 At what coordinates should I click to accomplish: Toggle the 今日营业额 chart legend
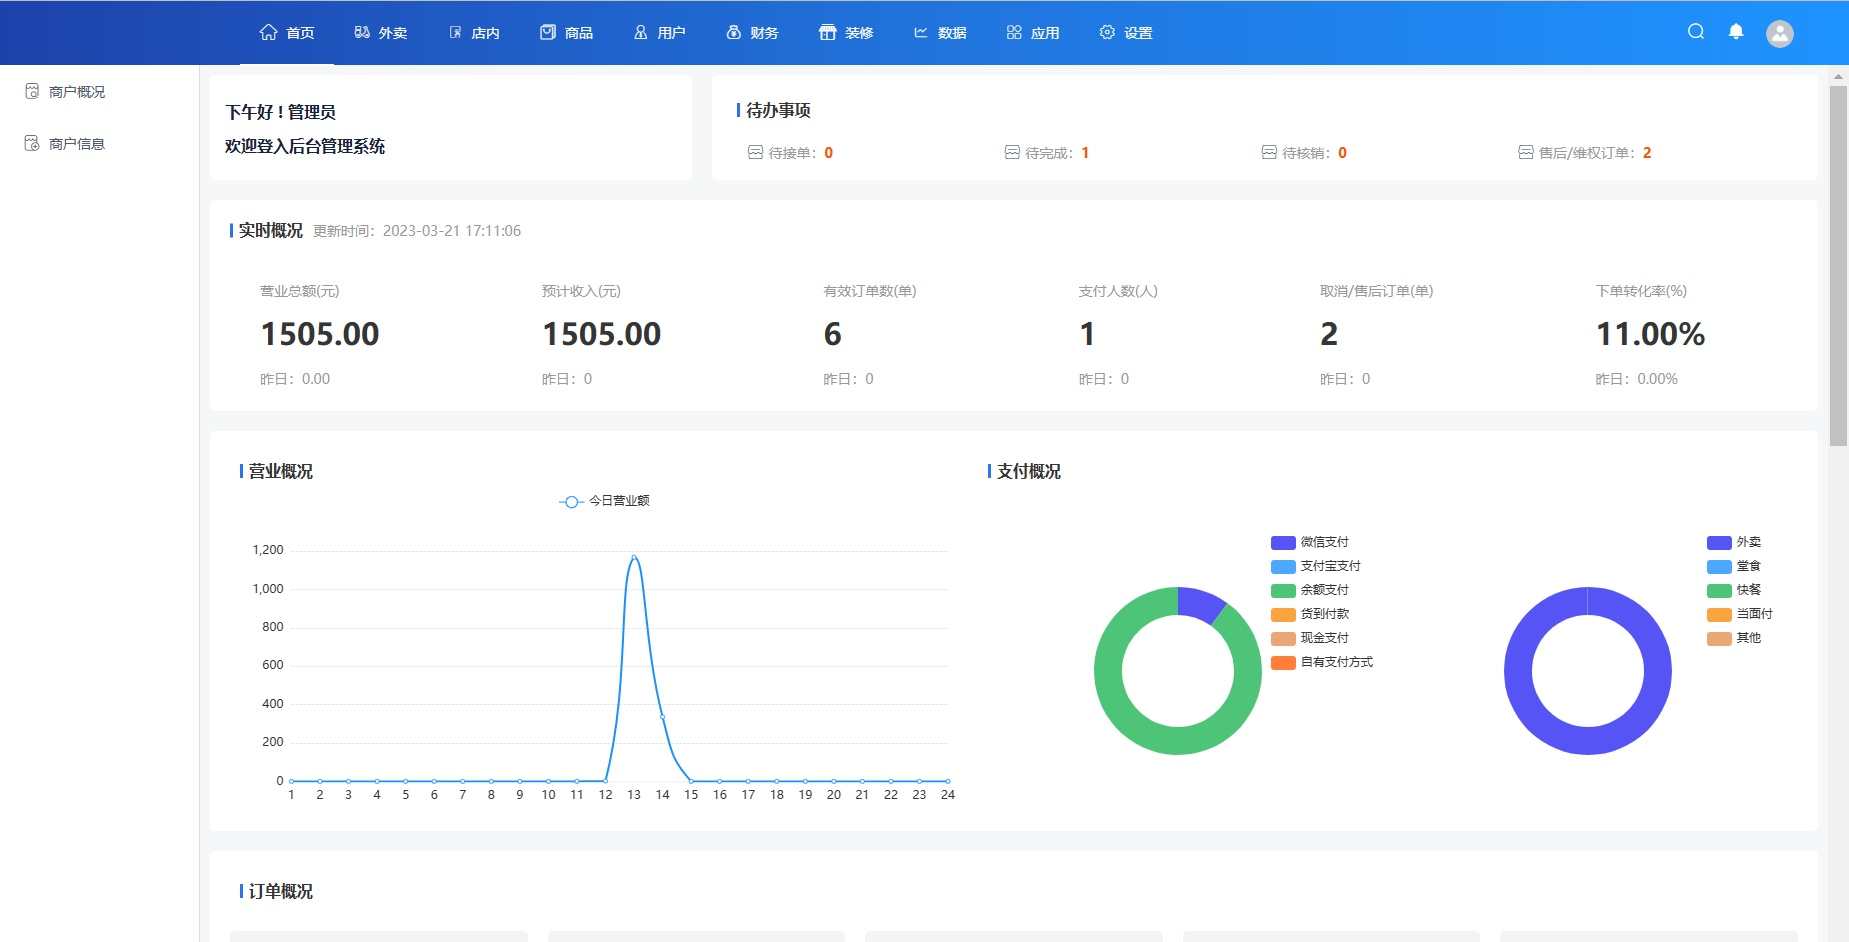tap(604, 501)
